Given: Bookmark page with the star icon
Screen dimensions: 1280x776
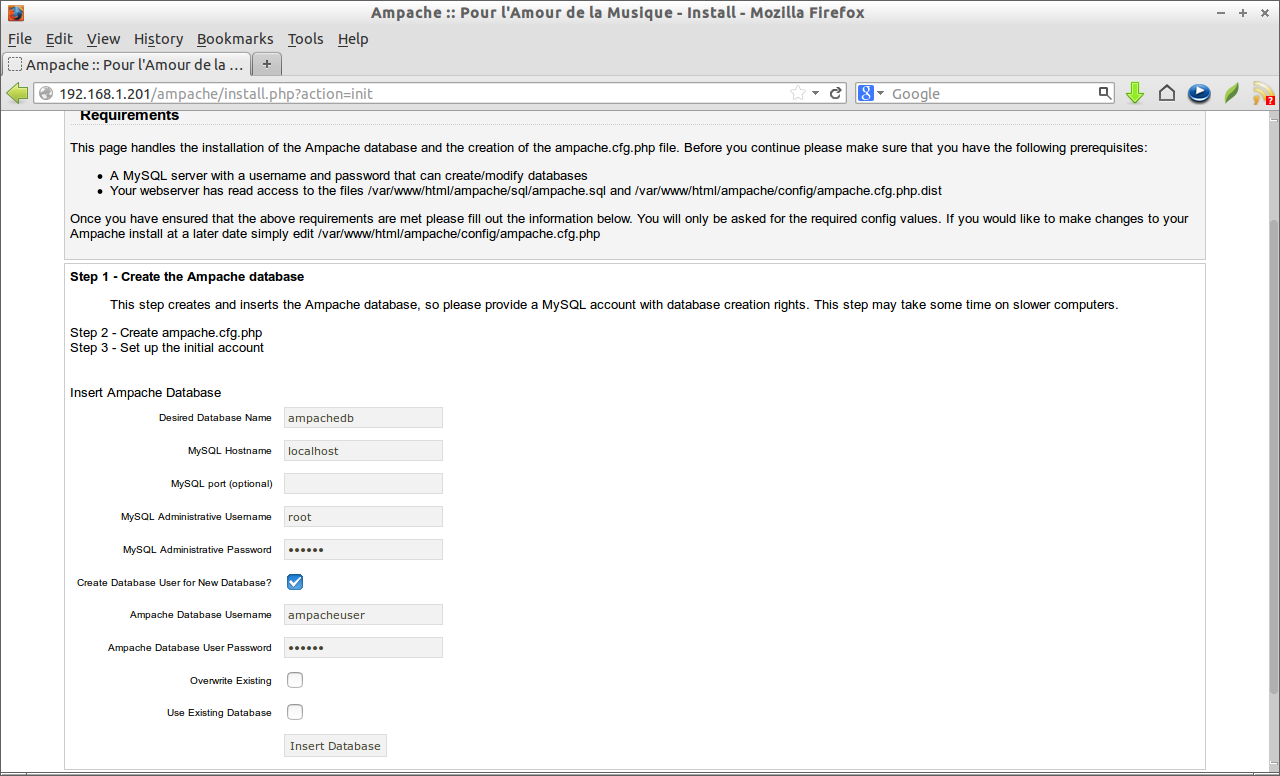Looking at the screenshot, I should tap(798, 93).
